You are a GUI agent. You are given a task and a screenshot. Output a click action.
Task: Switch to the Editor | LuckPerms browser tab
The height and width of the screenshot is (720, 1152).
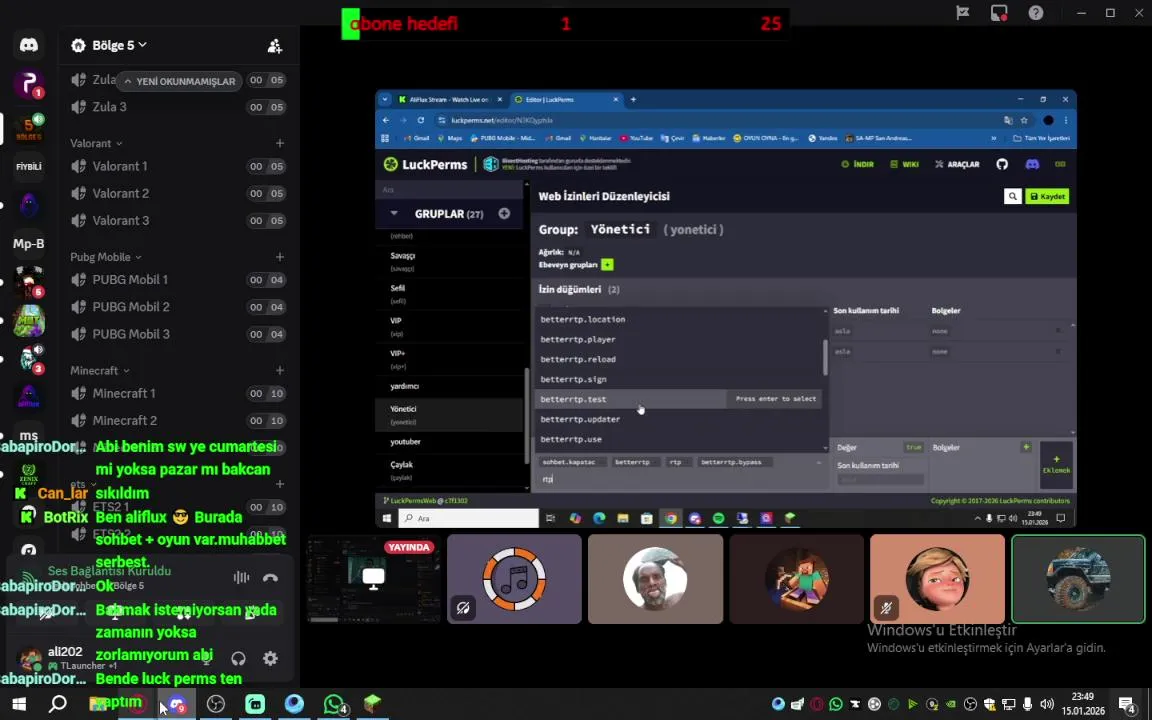[565, 99]
